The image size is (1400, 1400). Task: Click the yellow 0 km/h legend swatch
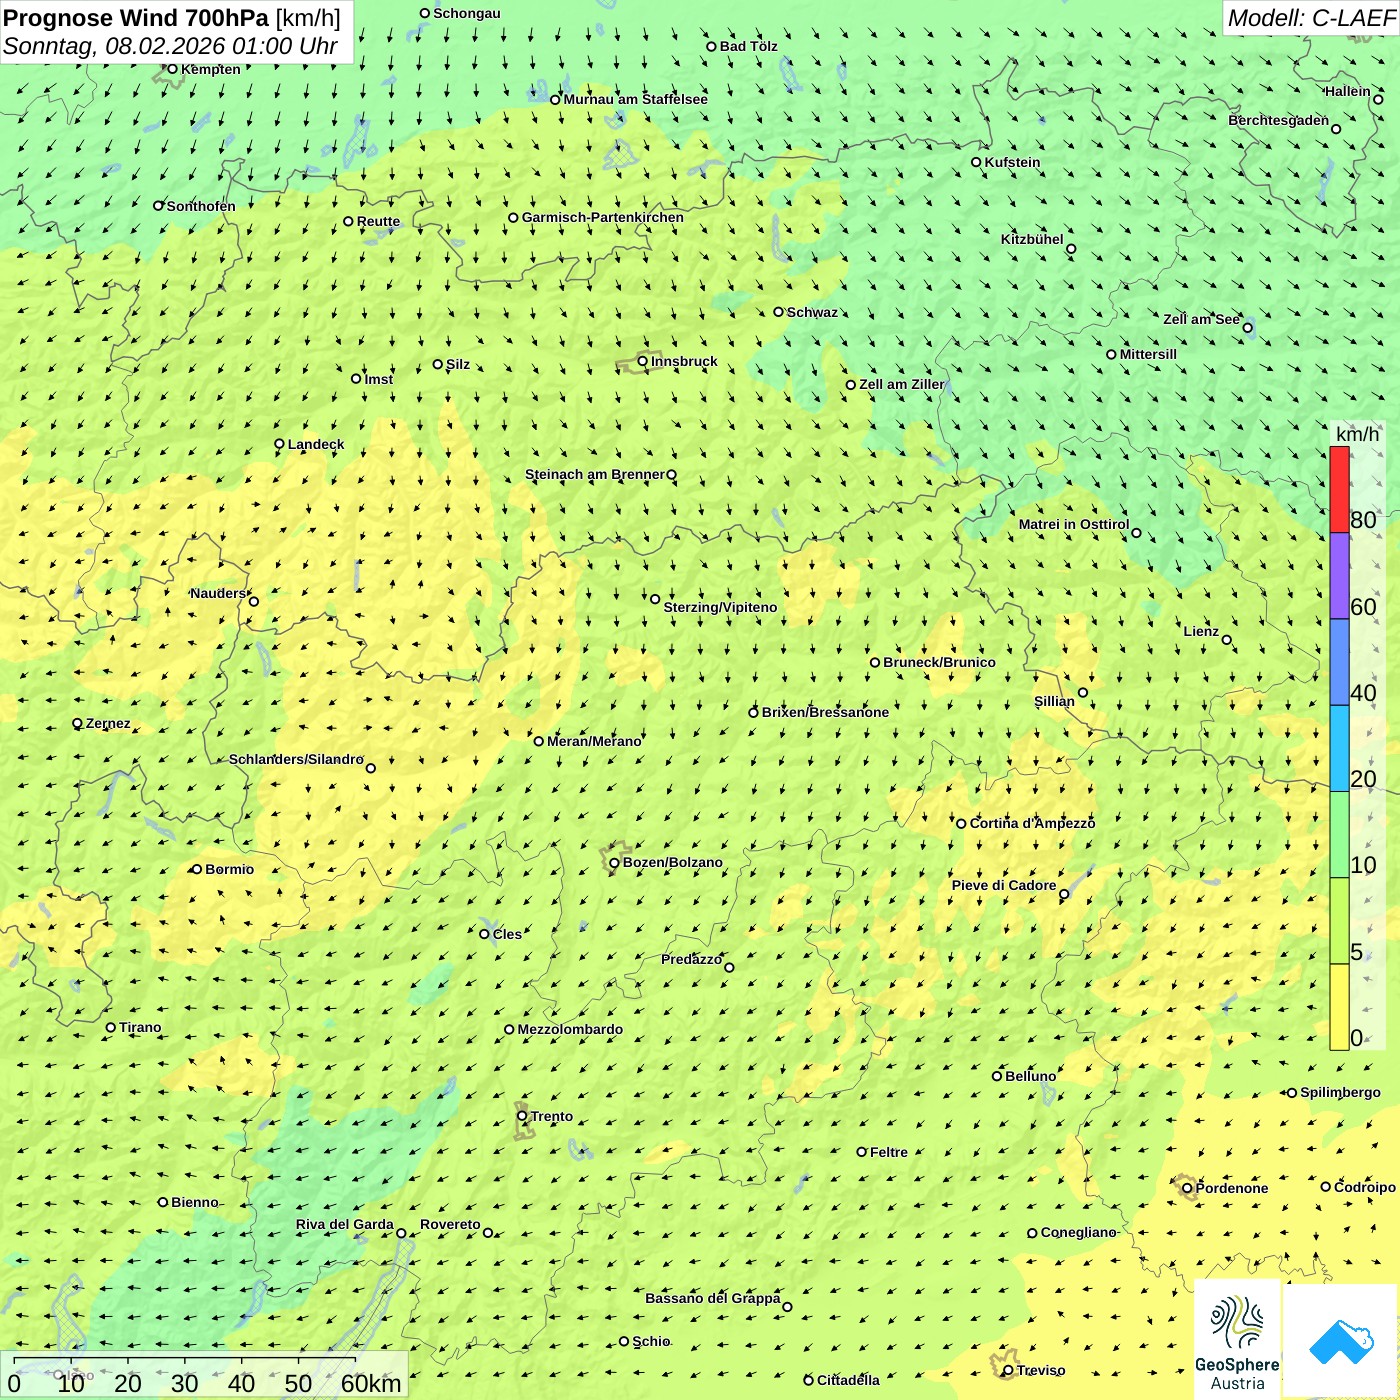point(1339,1007)
